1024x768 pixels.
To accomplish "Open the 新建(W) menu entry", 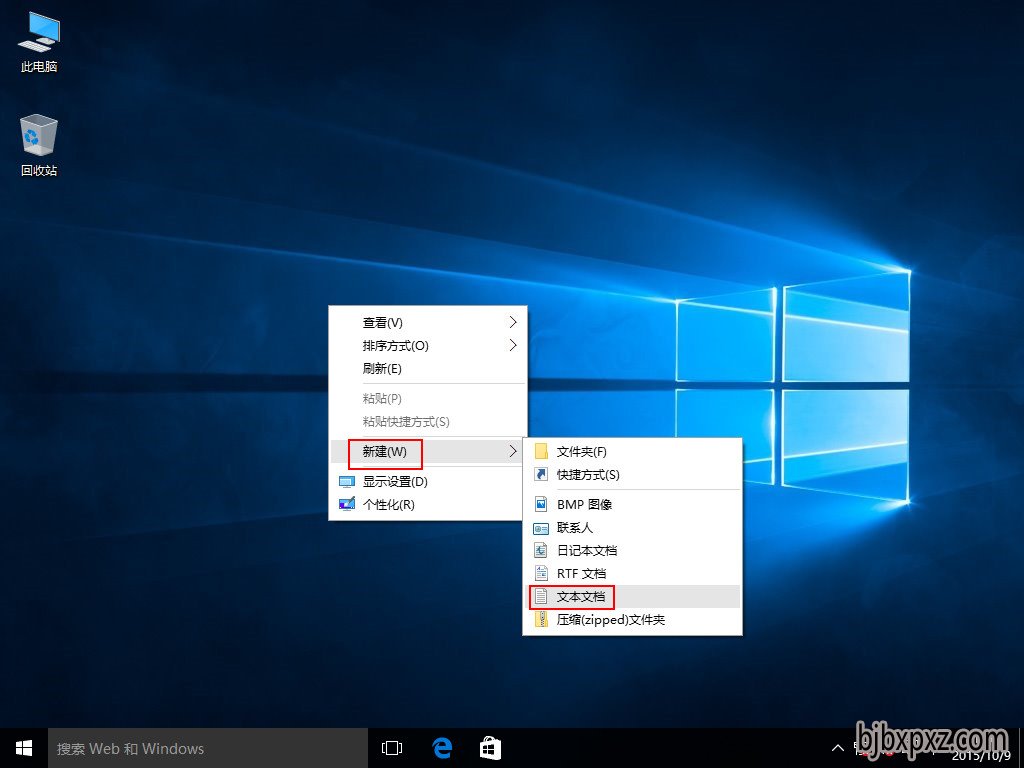I will pyautogui.click(x=428, y=452).
